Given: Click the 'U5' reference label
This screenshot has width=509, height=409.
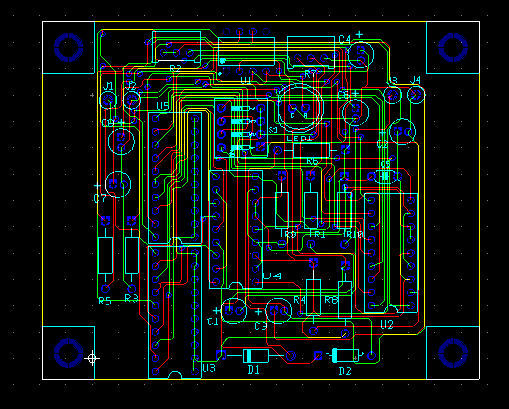Looking at the screenshot, I should pos(162,106).
